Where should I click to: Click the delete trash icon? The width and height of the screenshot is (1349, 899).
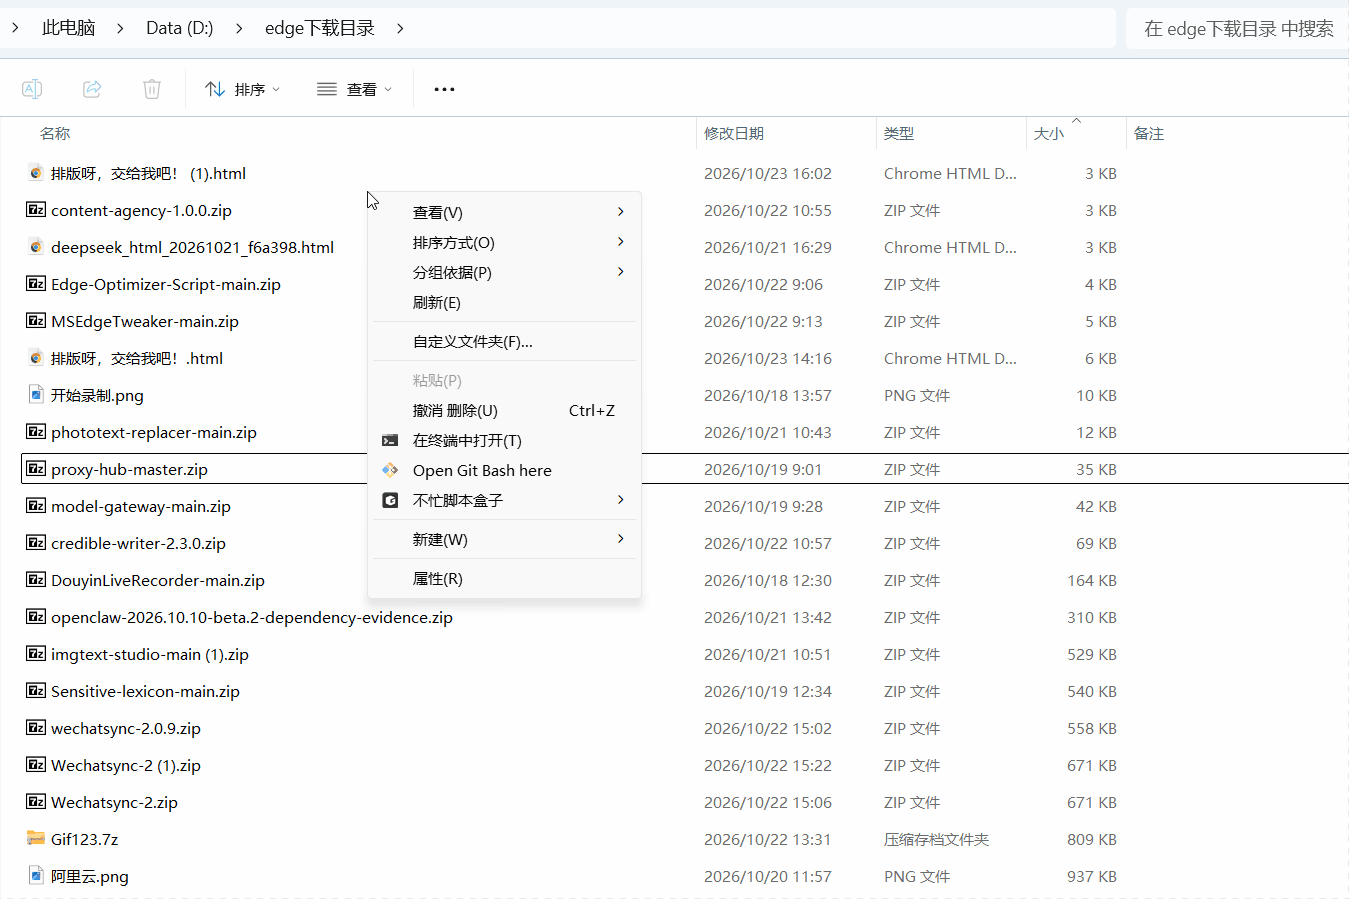coord(152,89)
